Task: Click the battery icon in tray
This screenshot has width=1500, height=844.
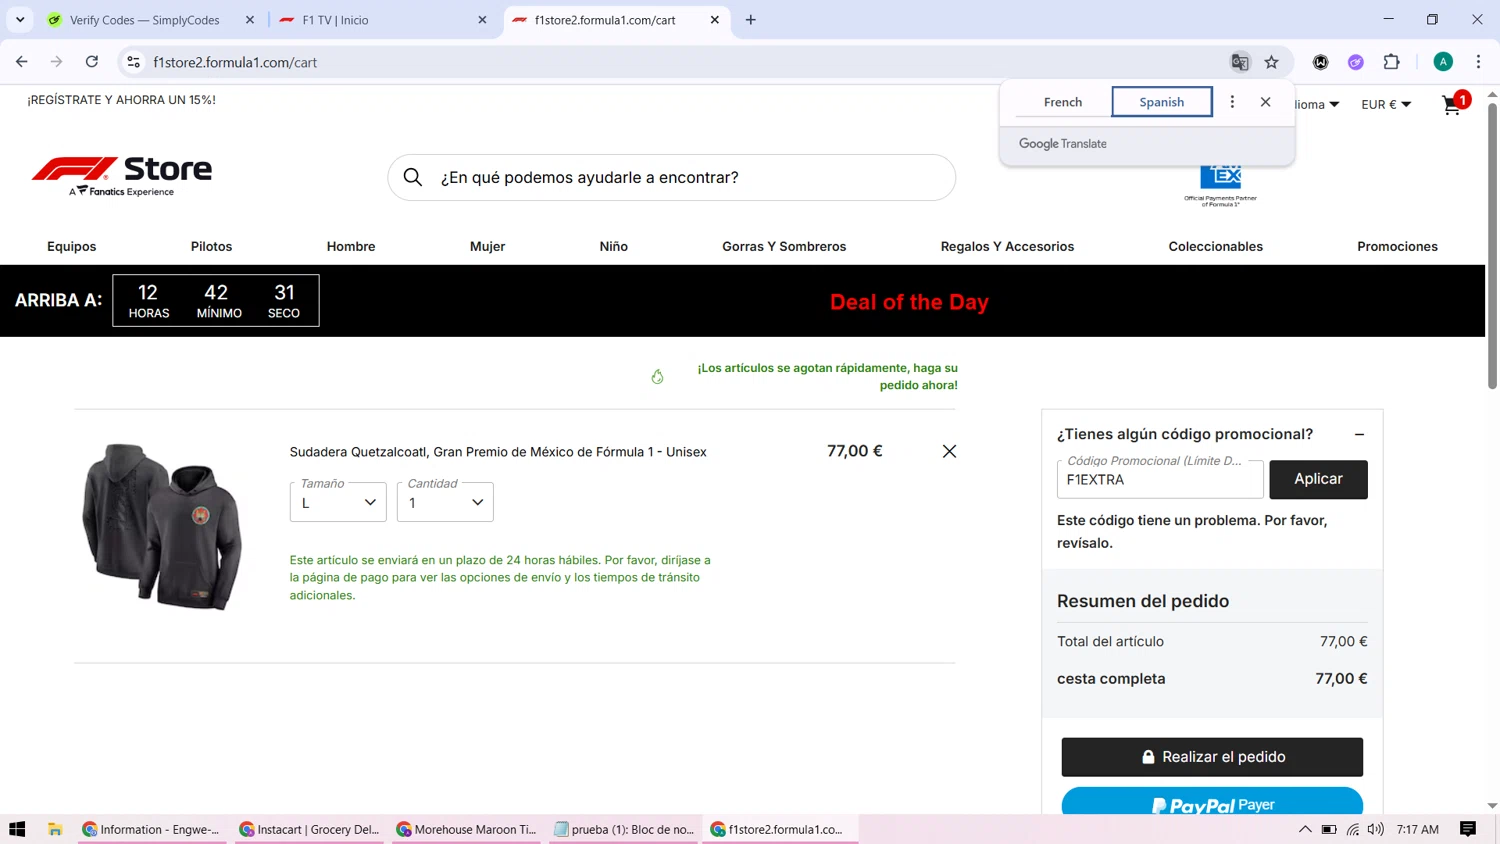Action: click(x=1329, y=829)
